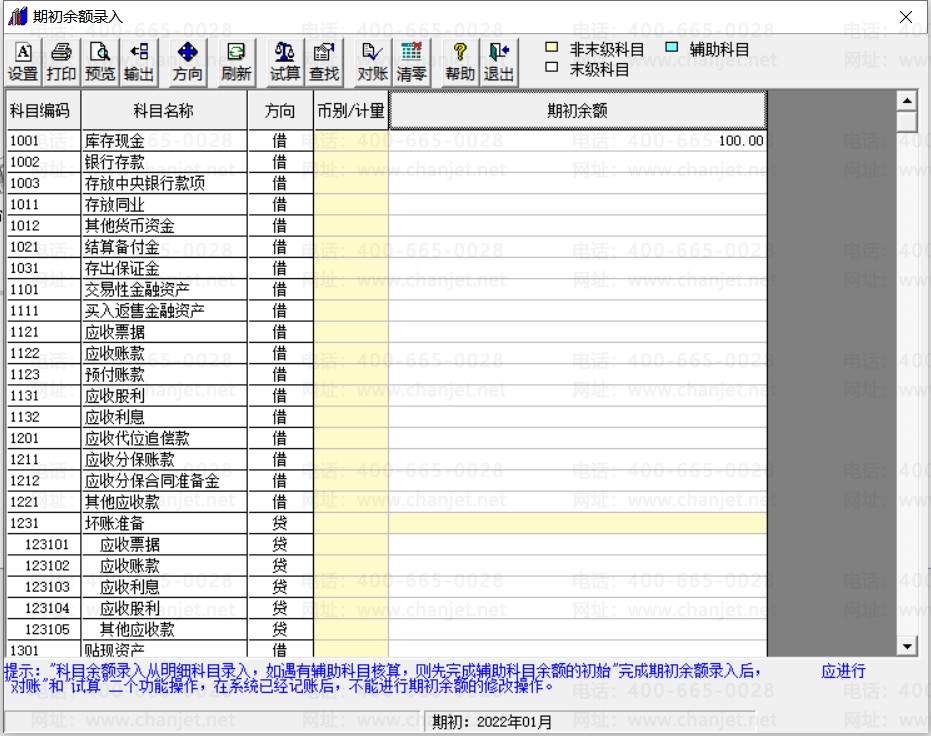Click the 末级科目 white legend box
The height and width of the screenshot is (736, 931).
(x=552, y=68)
